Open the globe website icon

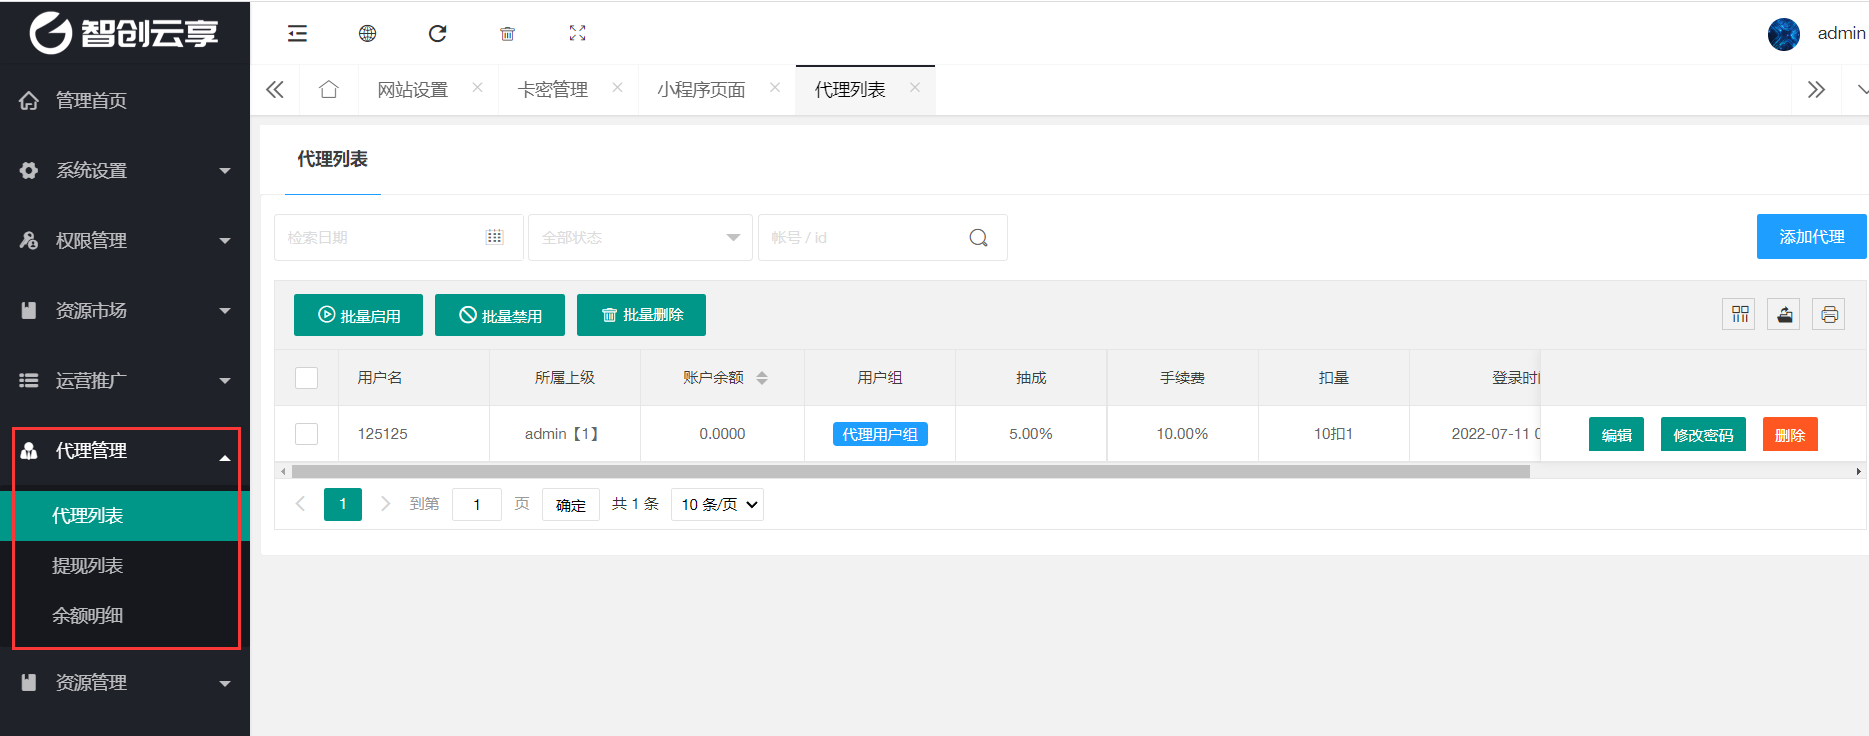coord(367,33)
